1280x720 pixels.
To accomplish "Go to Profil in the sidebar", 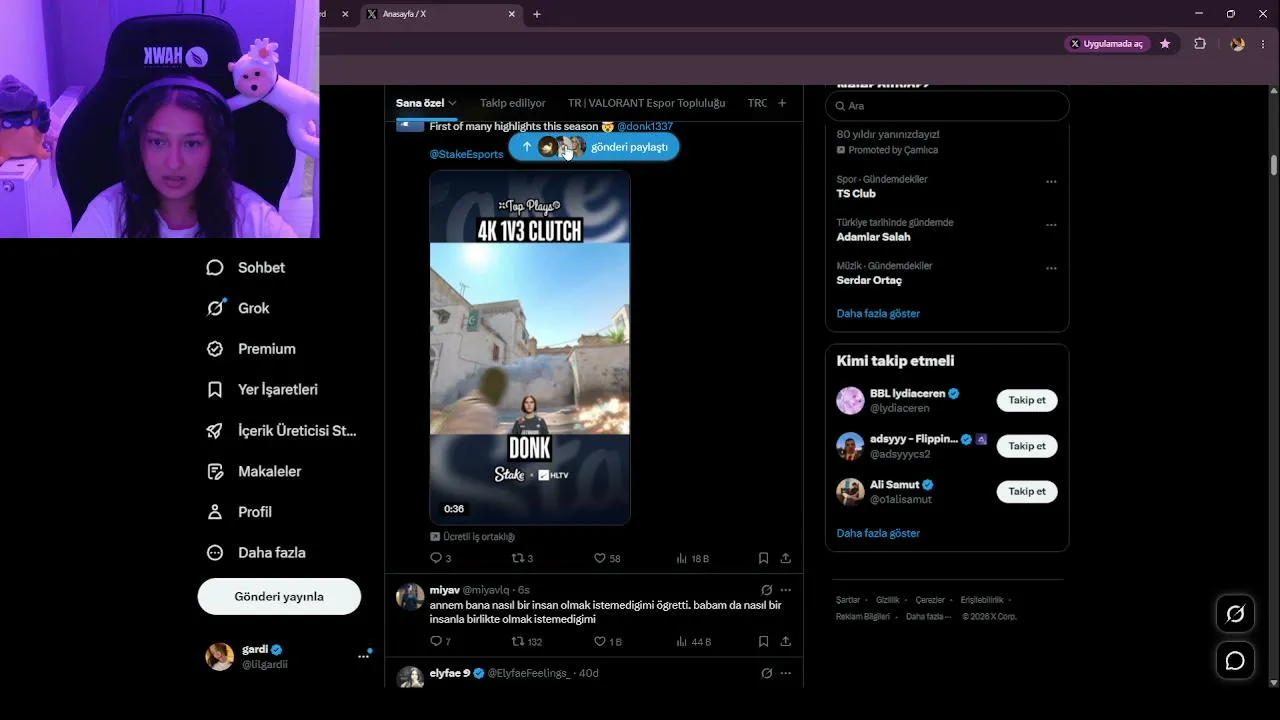I will (239, 512).
